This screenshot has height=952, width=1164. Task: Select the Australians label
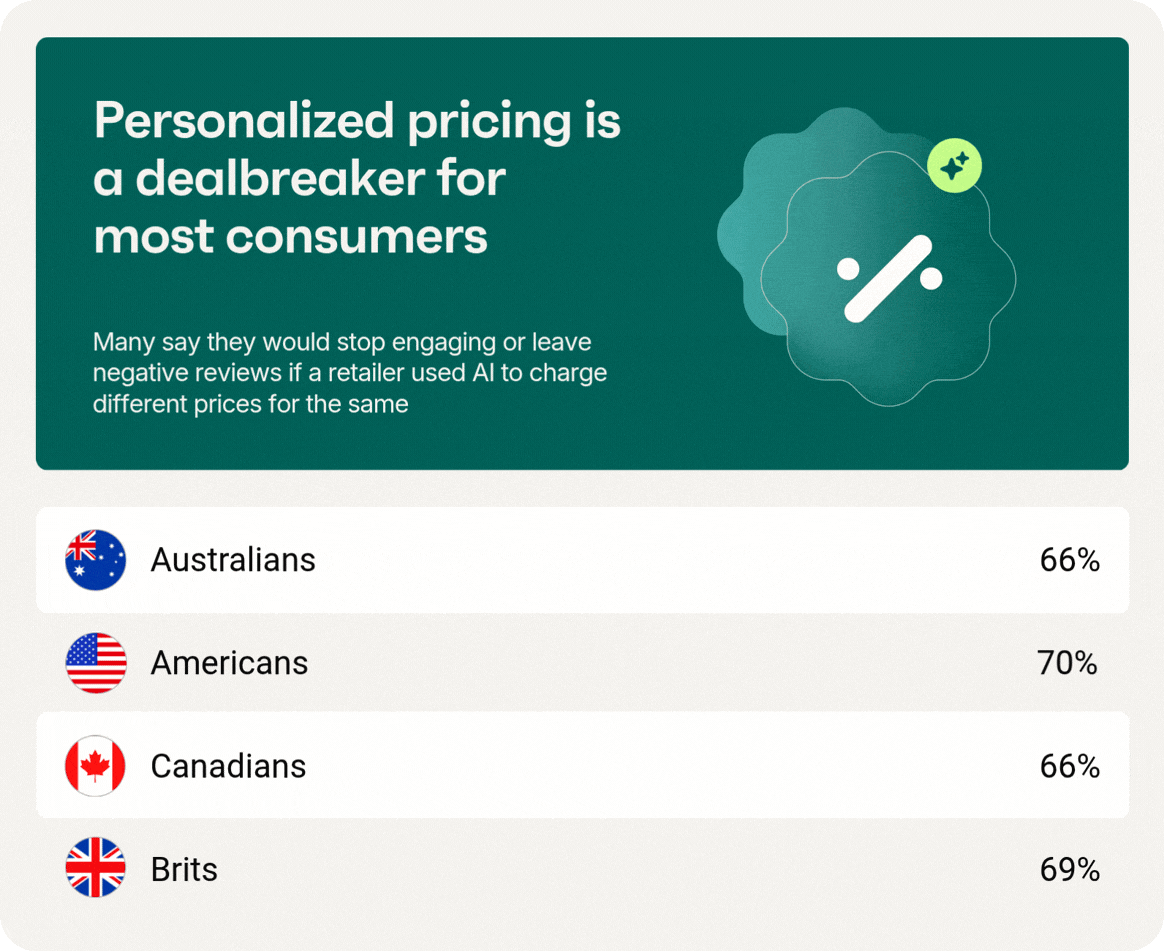233,560
